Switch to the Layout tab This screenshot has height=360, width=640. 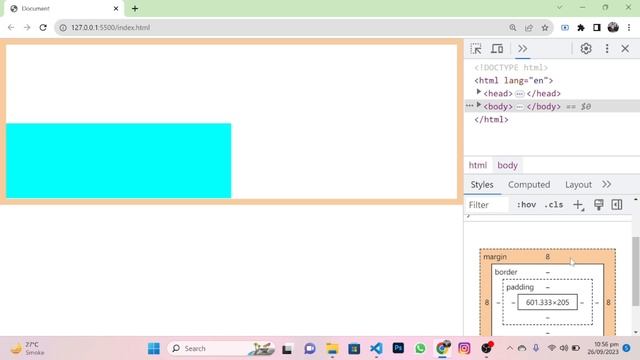click(x=578, y=184)
